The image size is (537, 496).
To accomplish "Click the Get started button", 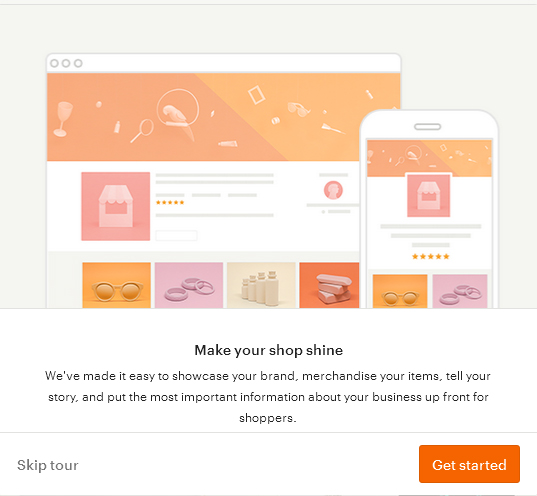I will coord(469,464).
